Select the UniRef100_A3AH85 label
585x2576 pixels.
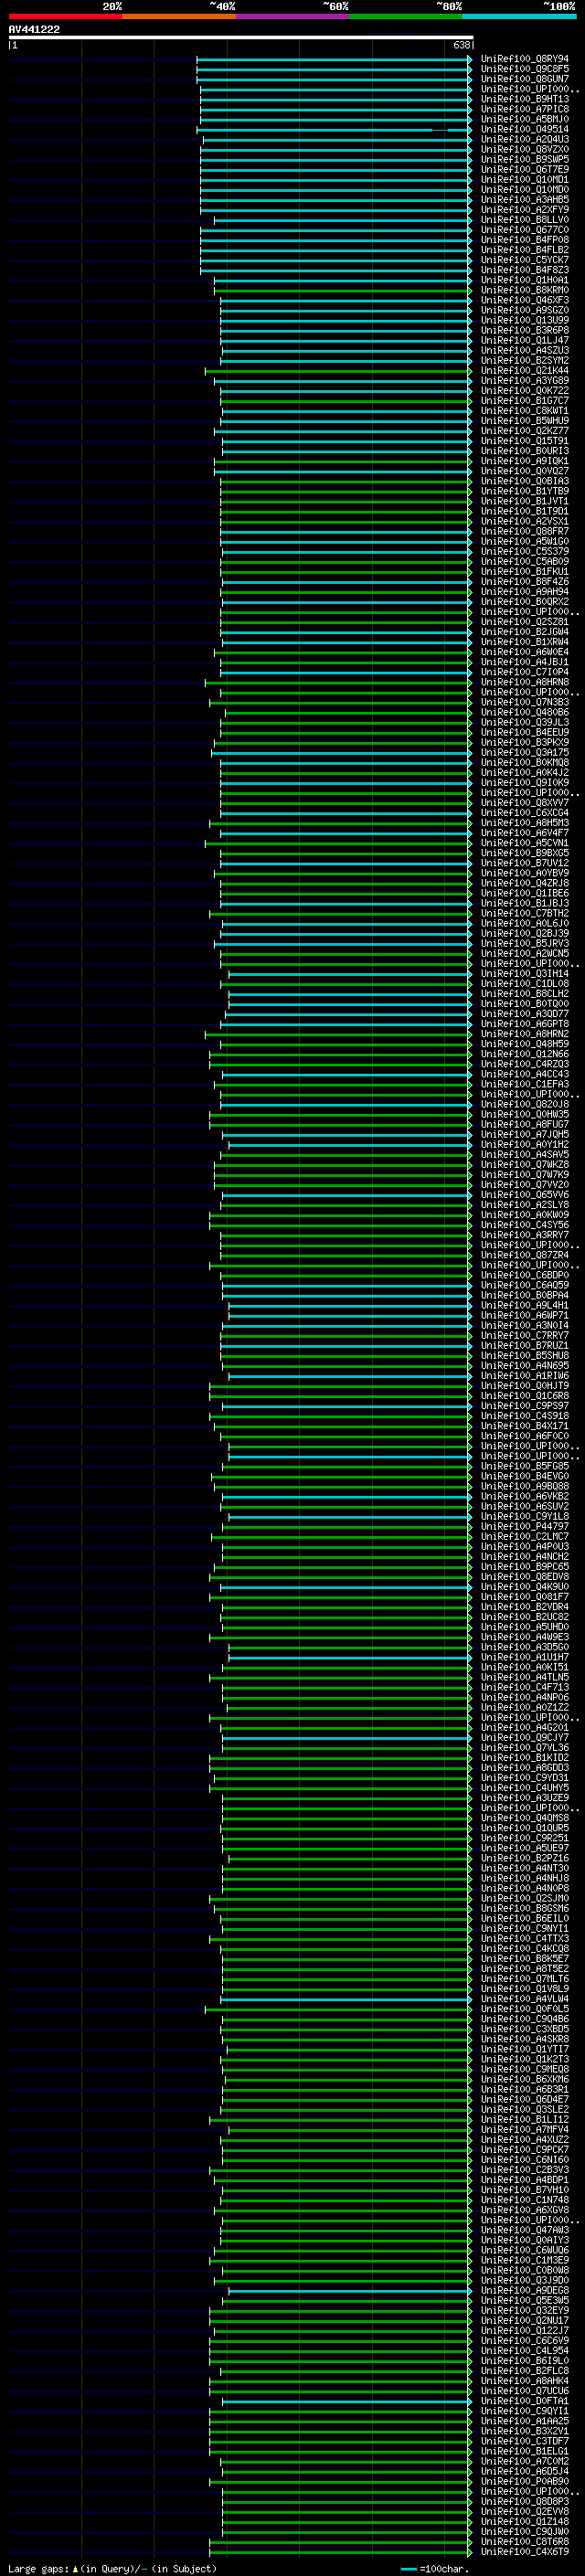525,200
